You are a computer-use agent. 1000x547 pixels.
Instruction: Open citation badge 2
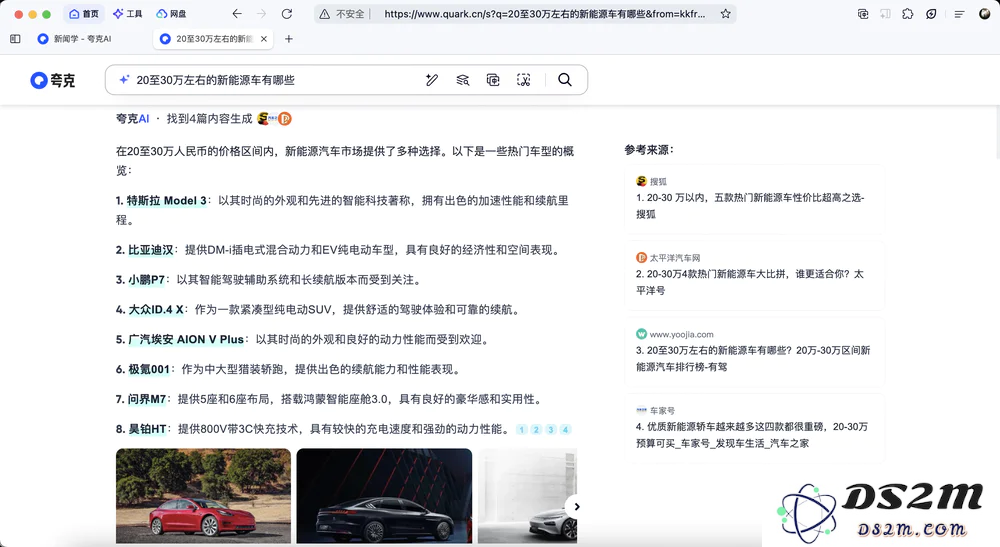click(x=536, y=430)
